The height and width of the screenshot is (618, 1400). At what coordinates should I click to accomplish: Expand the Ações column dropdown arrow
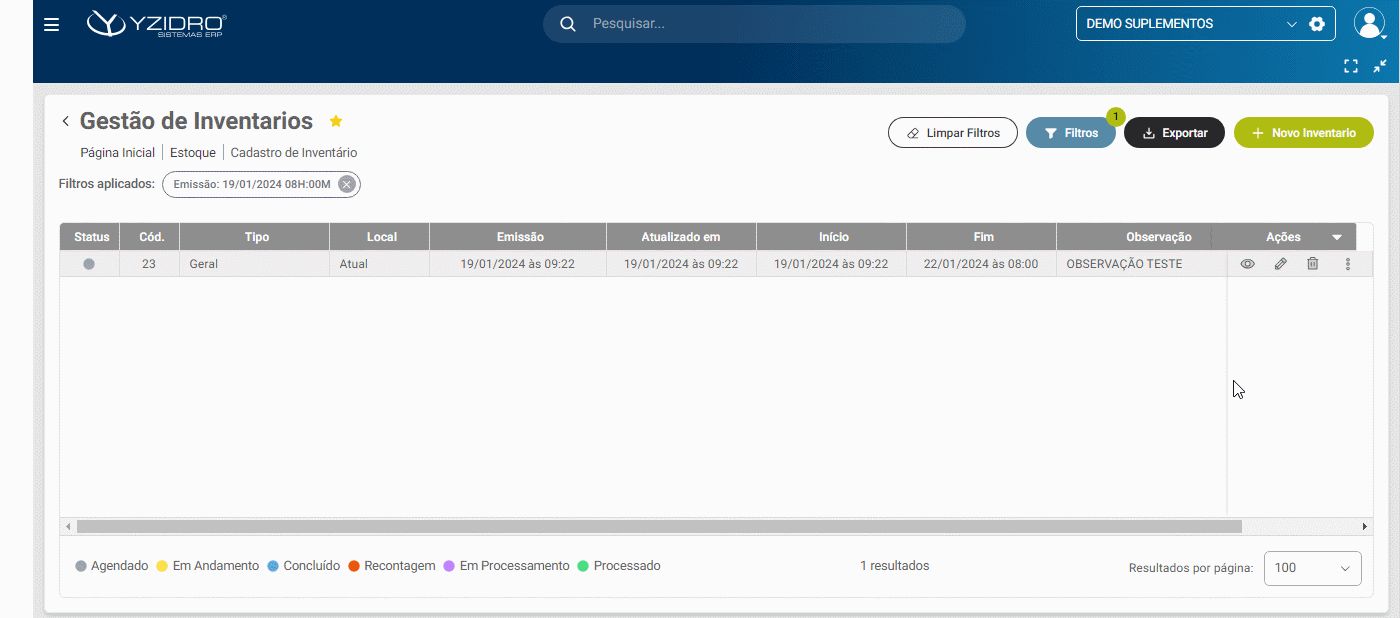(1337, 237)
